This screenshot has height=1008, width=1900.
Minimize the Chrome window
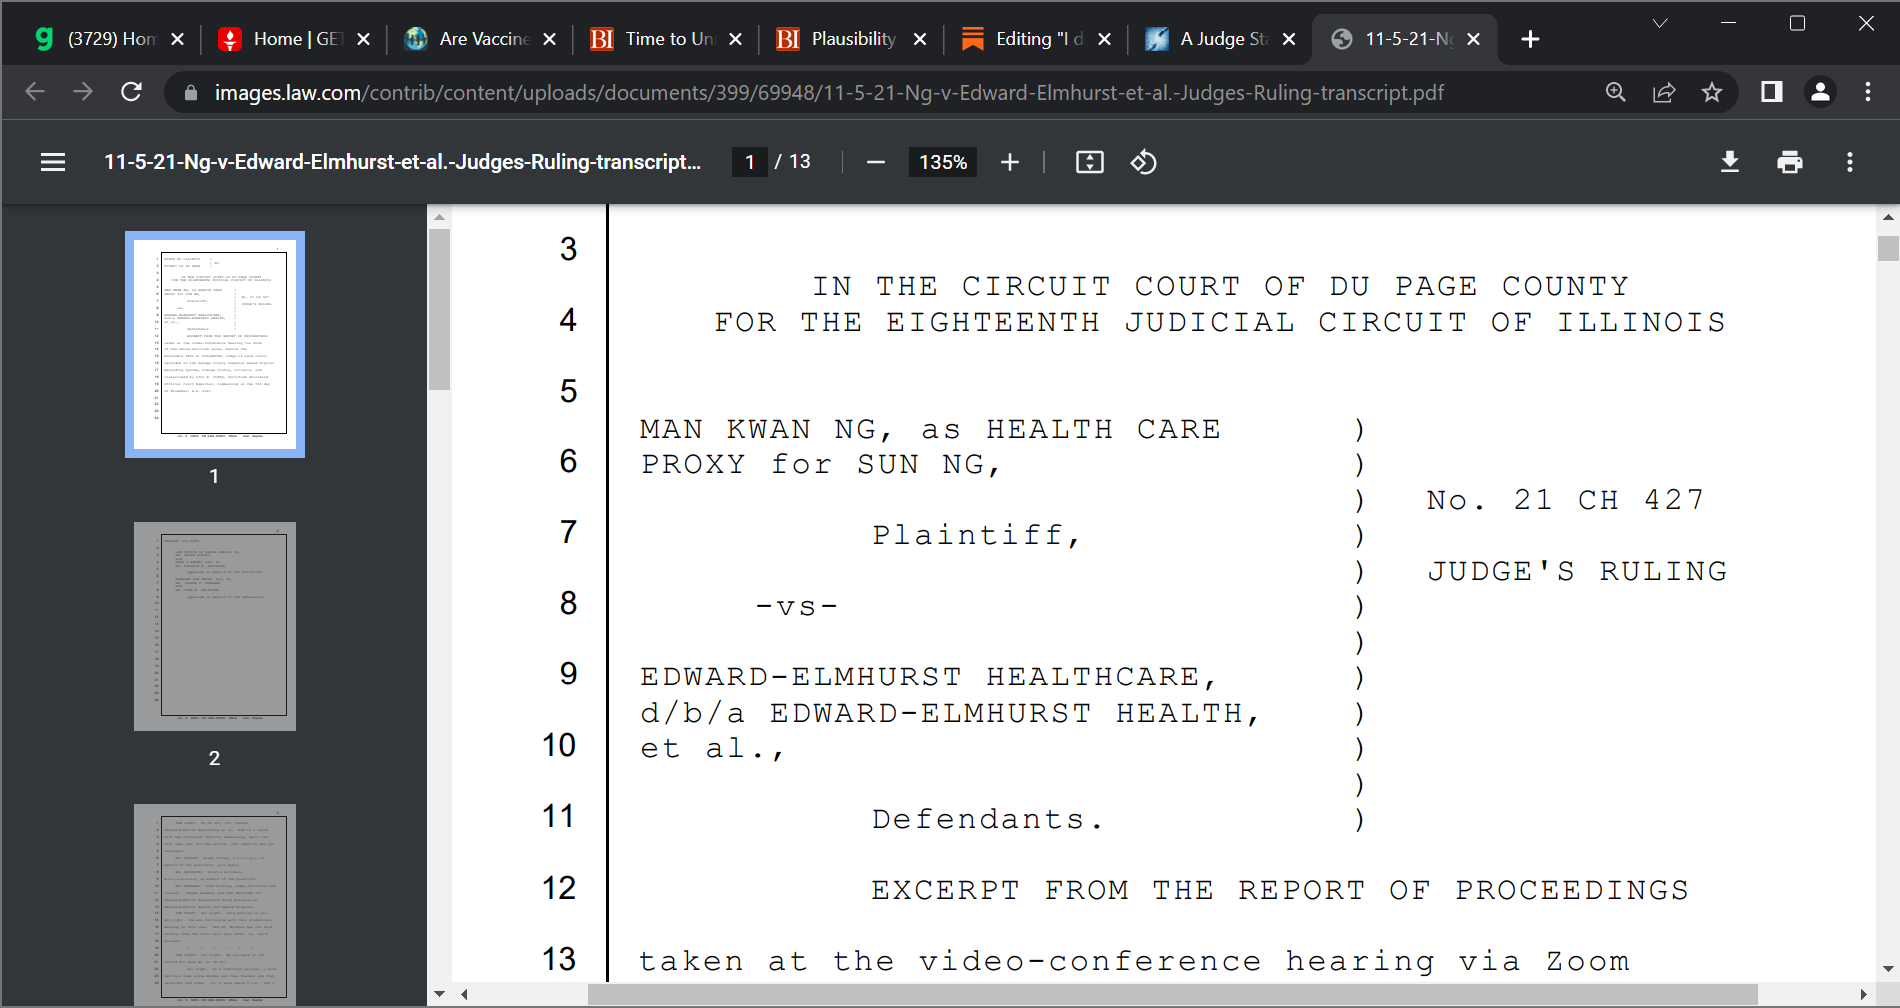[1728, 23]
